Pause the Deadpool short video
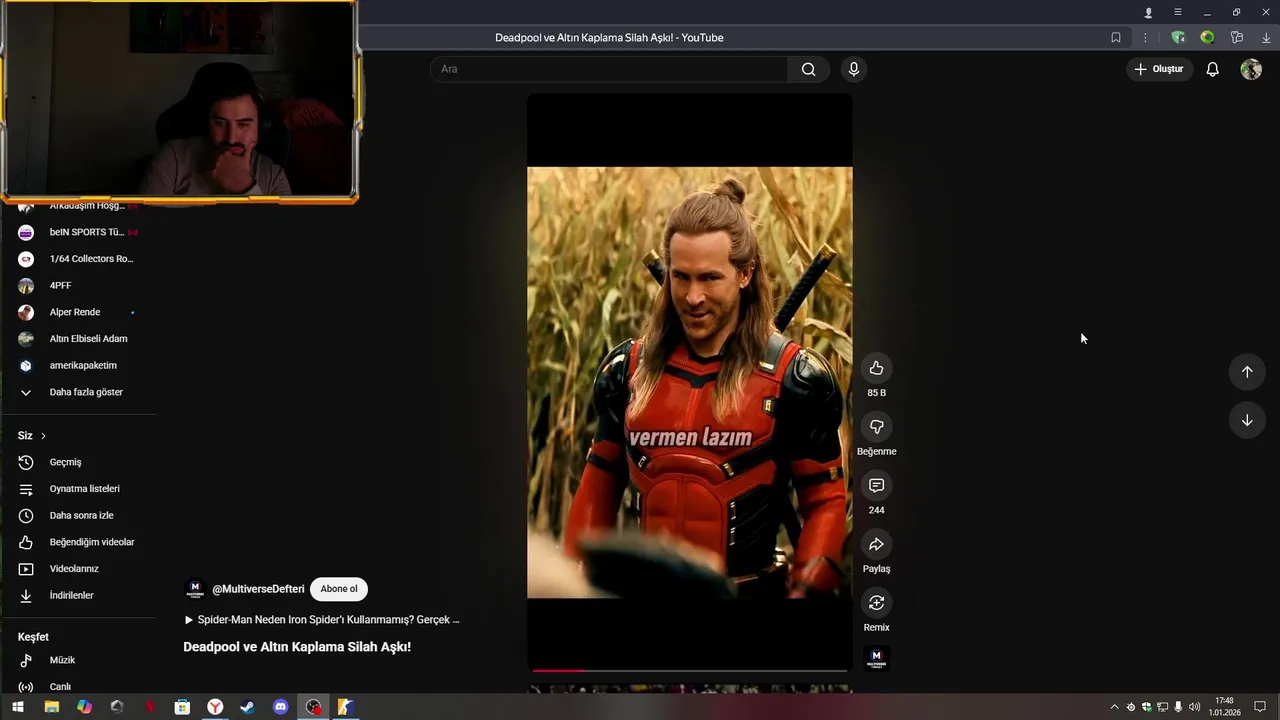Viewport: 1280px width, 720px height. pyautogui.click(x=690, y=382)
